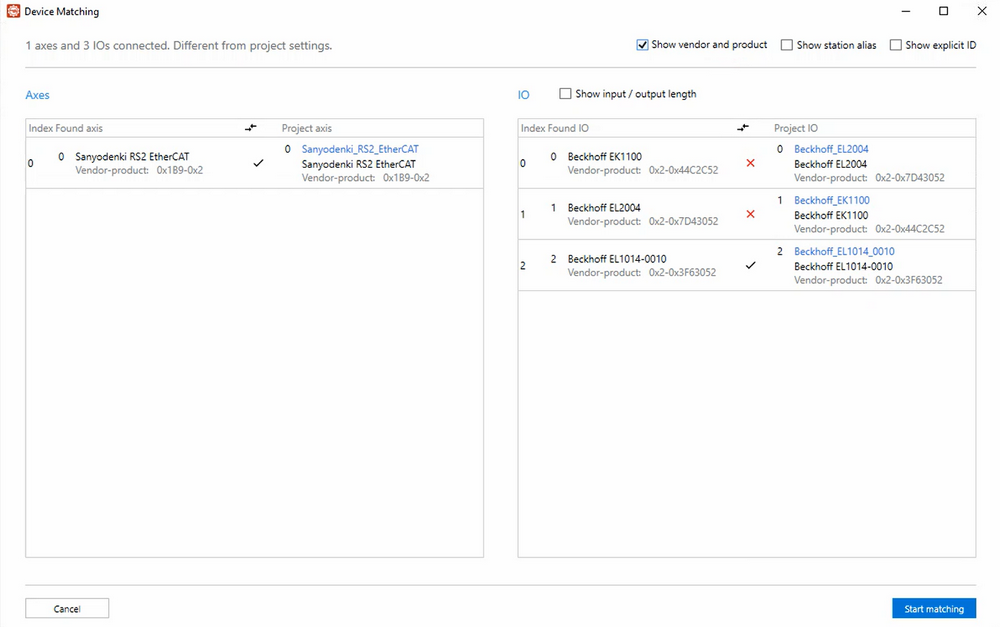
Task: Disable Show vendor and product checkbox
Action: pyautogui.click(x=642, y=45)
